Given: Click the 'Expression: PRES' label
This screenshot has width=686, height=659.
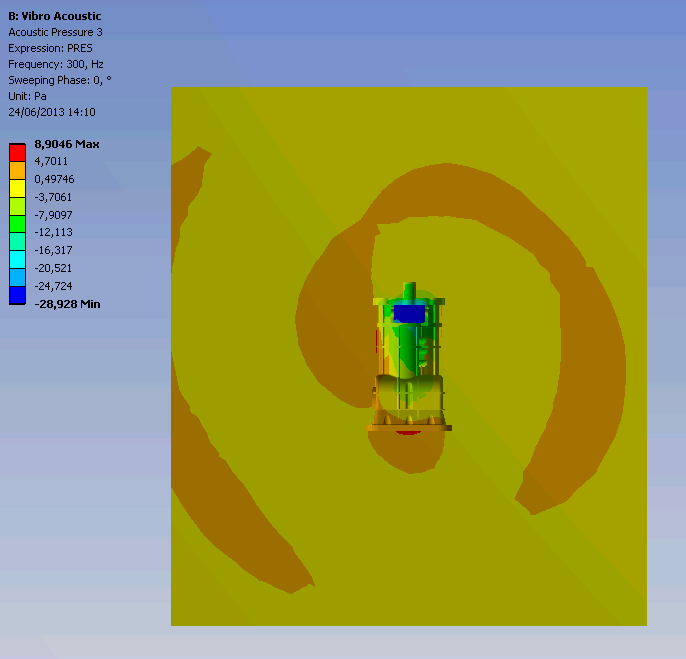Looking at the screenshot, I should click(x=50, y=48).
